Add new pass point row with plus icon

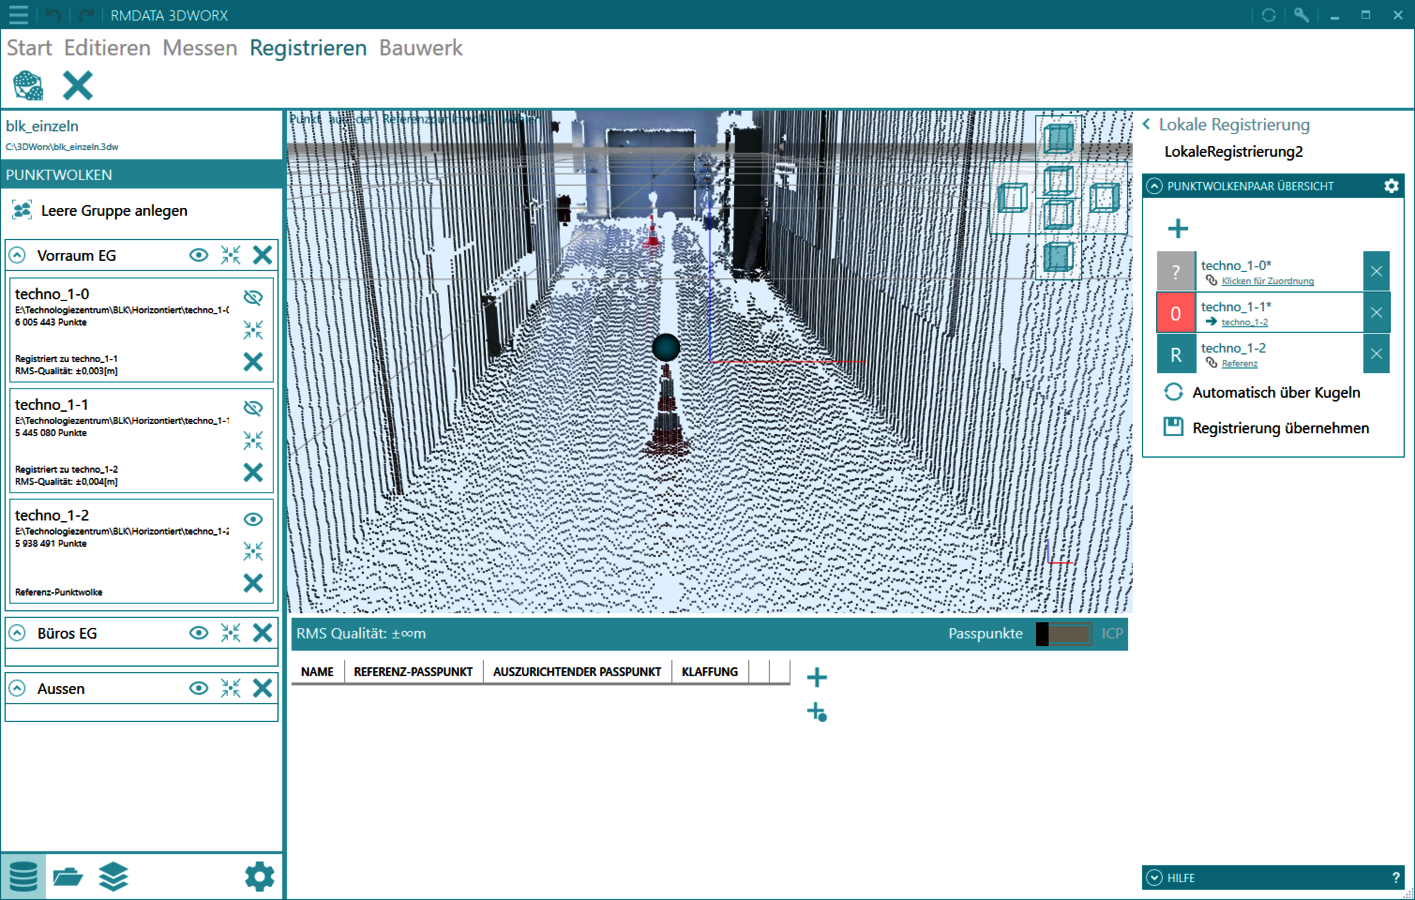[817, 677]
